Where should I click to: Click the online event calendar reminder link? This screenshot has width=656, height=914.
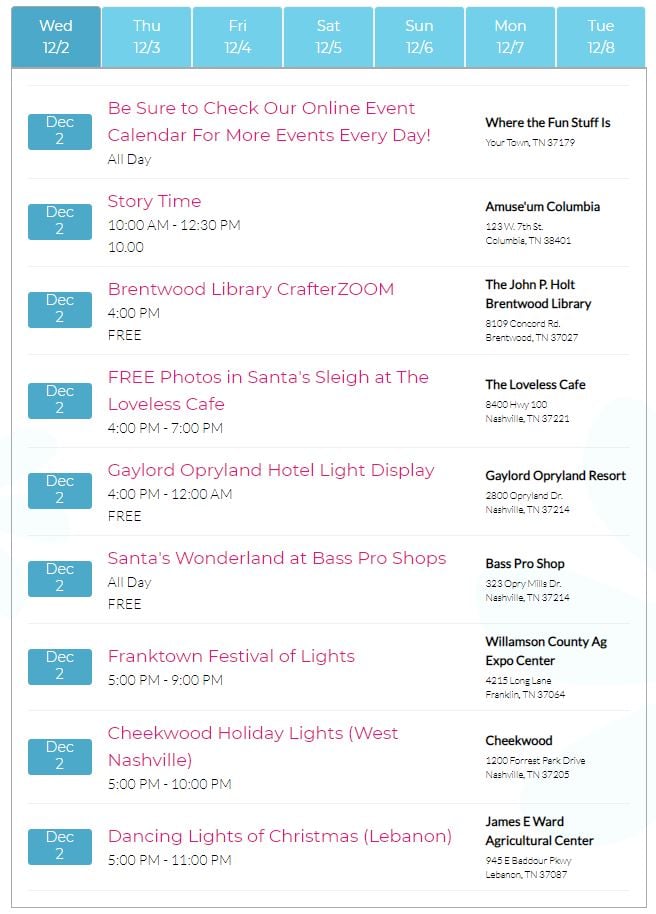pos(269,122)
